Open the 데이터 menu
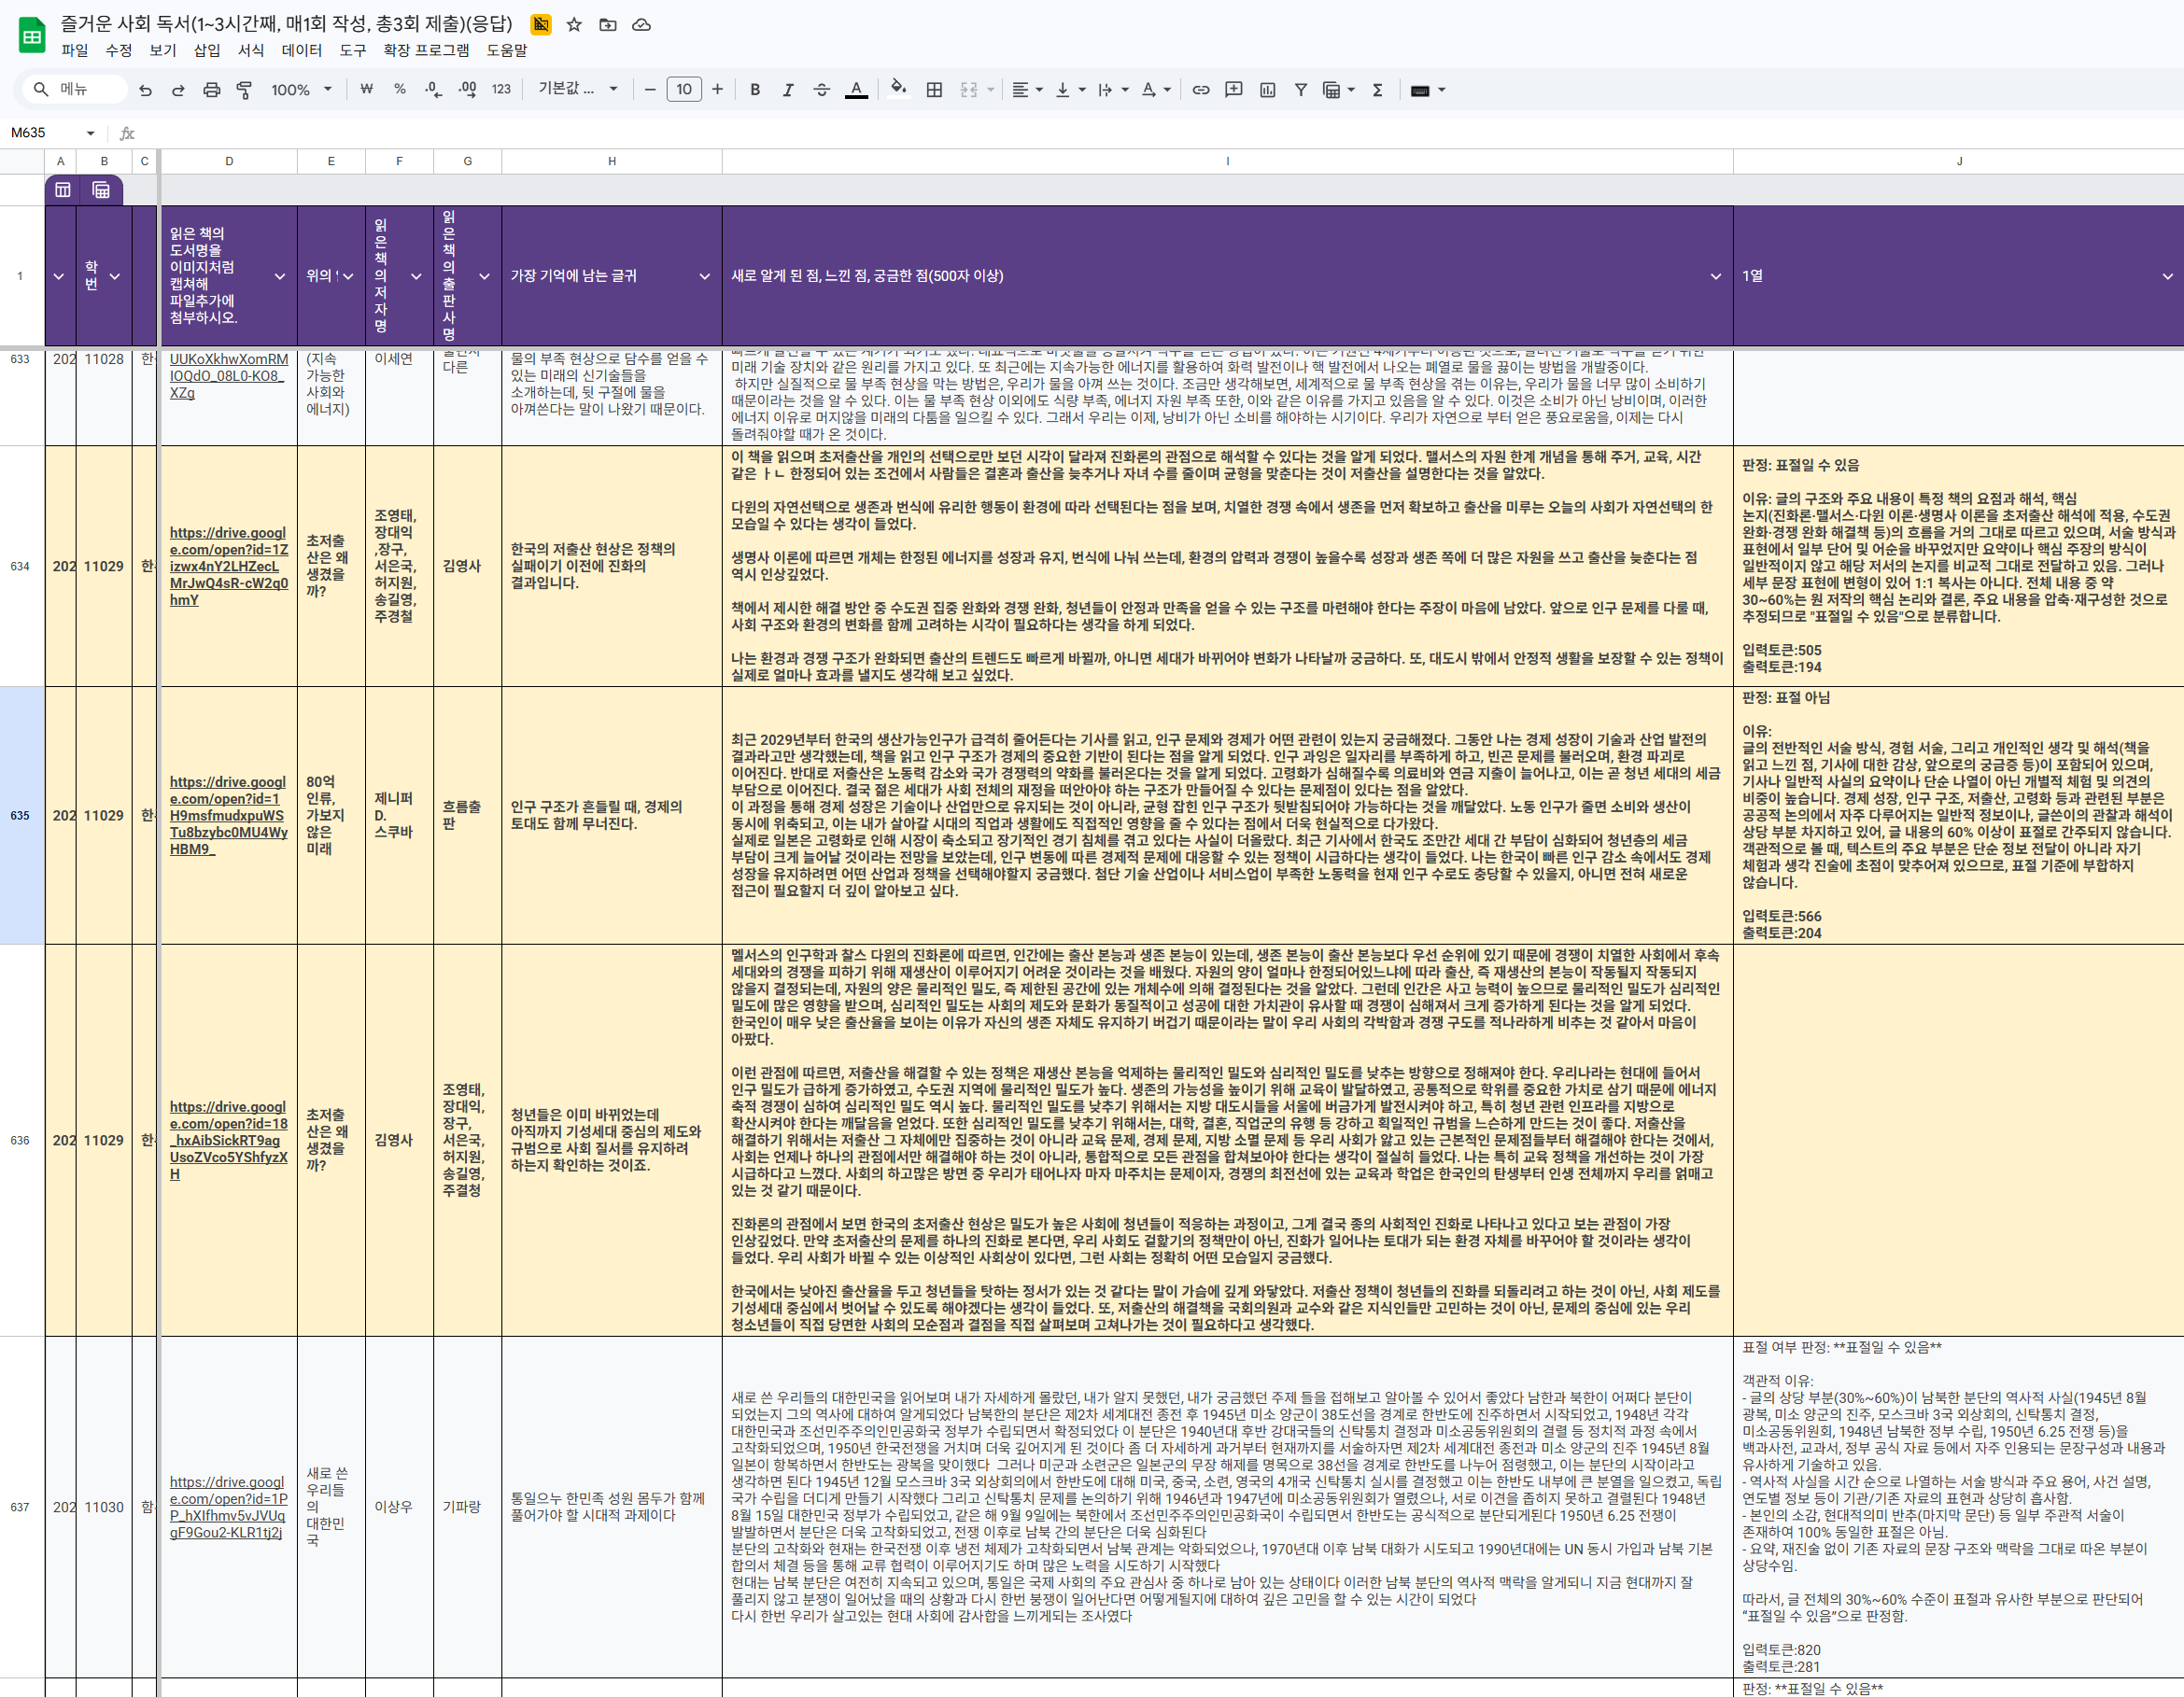The height and width of the screenshot is (1698, 2184). pos(301,50)
